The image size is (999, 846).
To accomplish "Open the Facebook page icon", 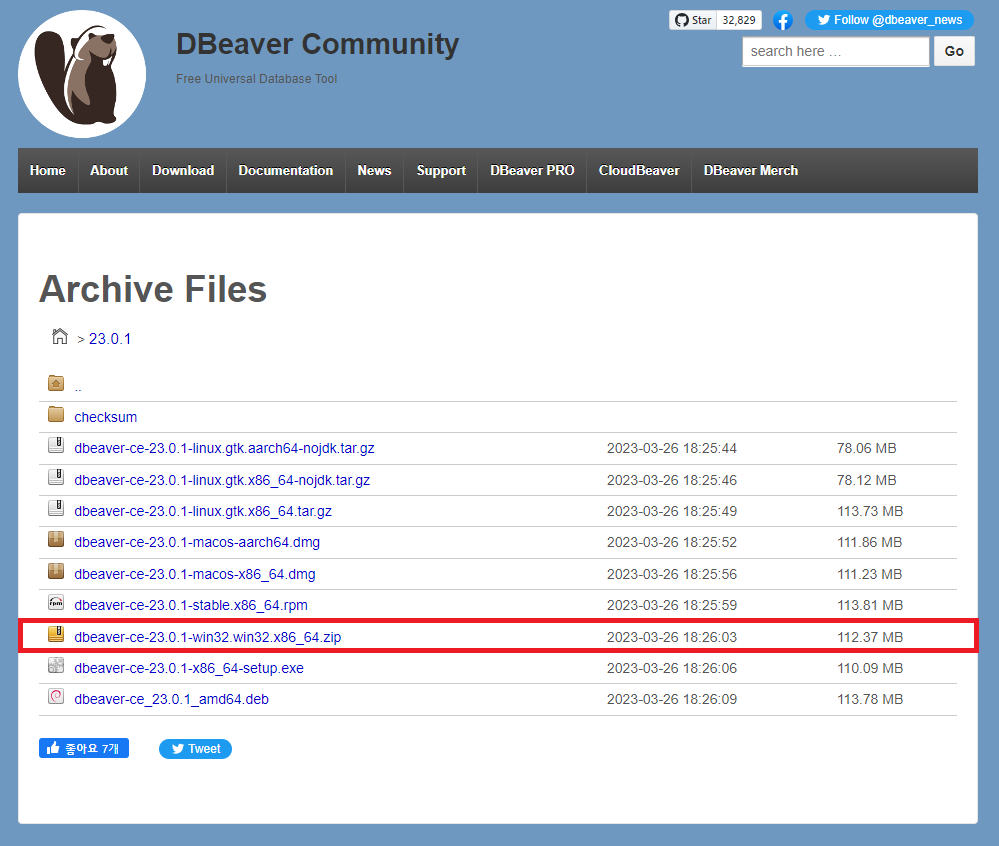I will [783, 20].
